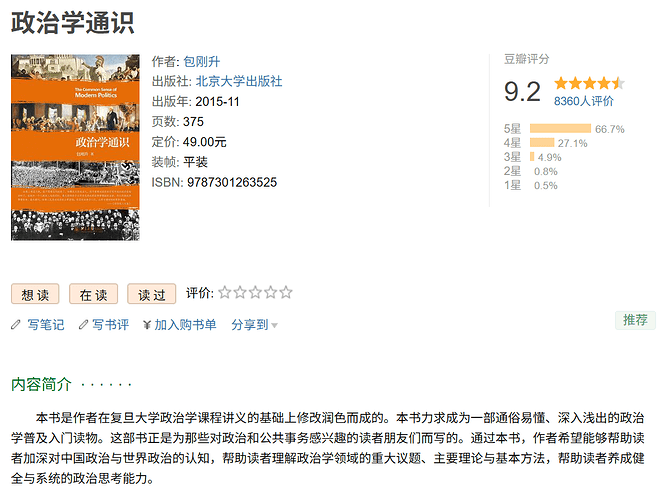Mark the book as 在读

click(94, 294)
